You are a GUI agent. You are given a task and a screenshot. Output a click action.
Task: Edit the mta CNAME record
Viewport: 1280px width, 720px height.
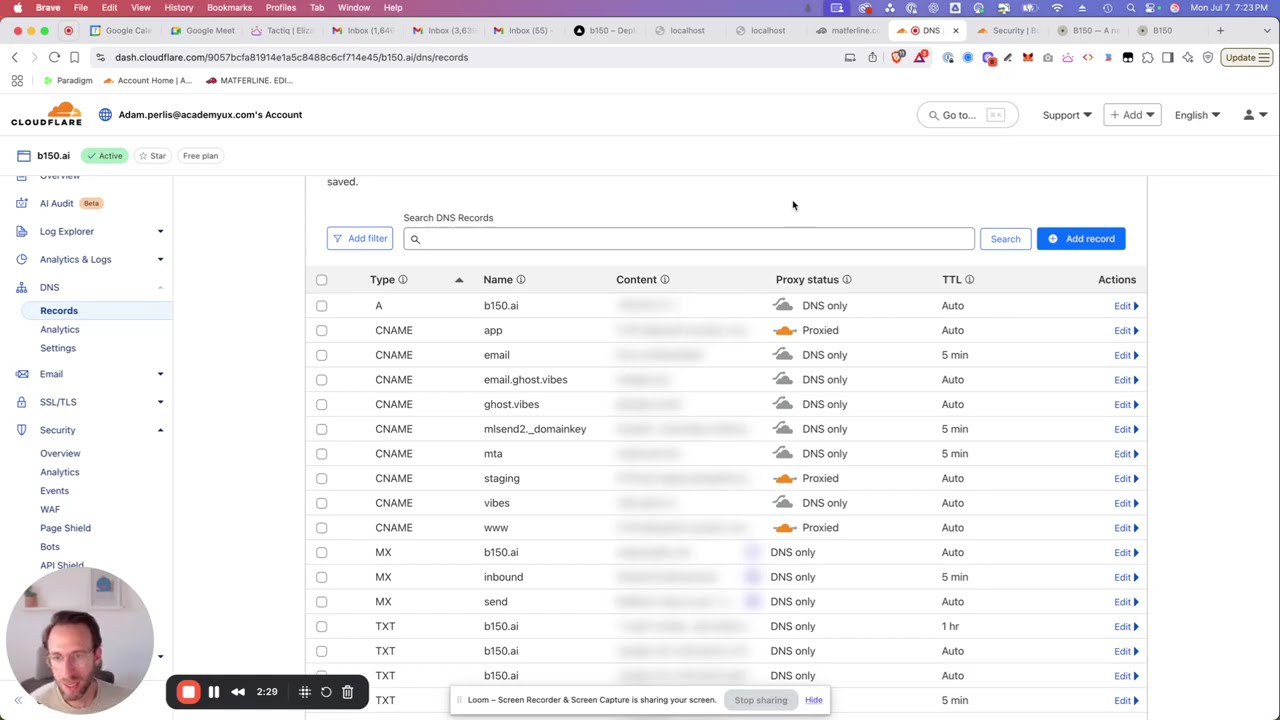[x=1126, y=454]
